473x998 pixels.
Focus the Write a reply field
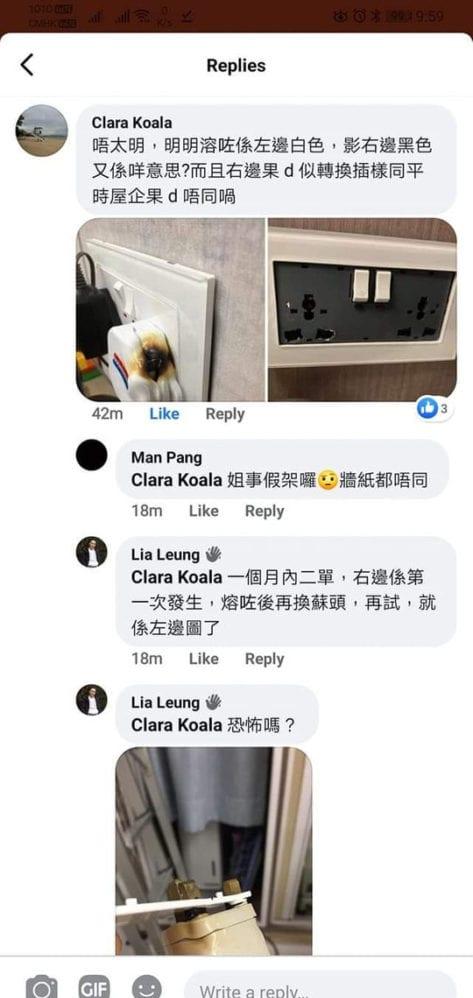point(320,987)
